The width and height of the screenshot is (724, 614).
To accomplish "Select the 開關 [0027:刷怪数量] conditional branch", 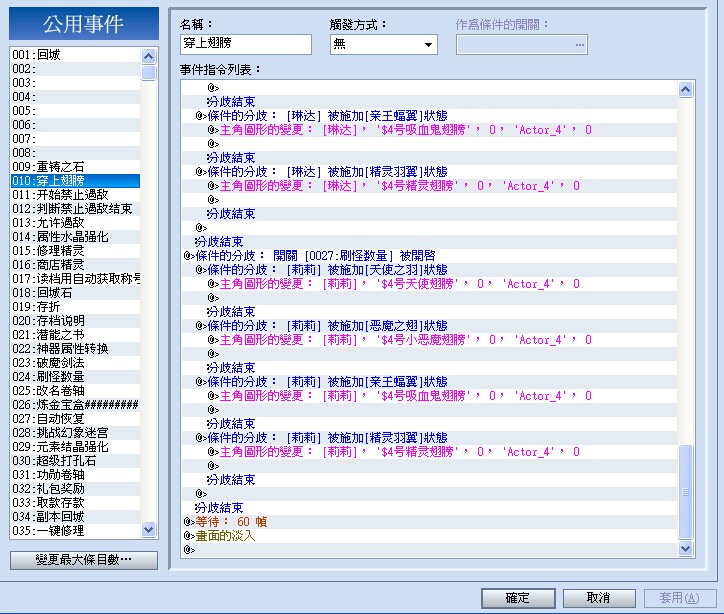I will click(x=429, y=256).
